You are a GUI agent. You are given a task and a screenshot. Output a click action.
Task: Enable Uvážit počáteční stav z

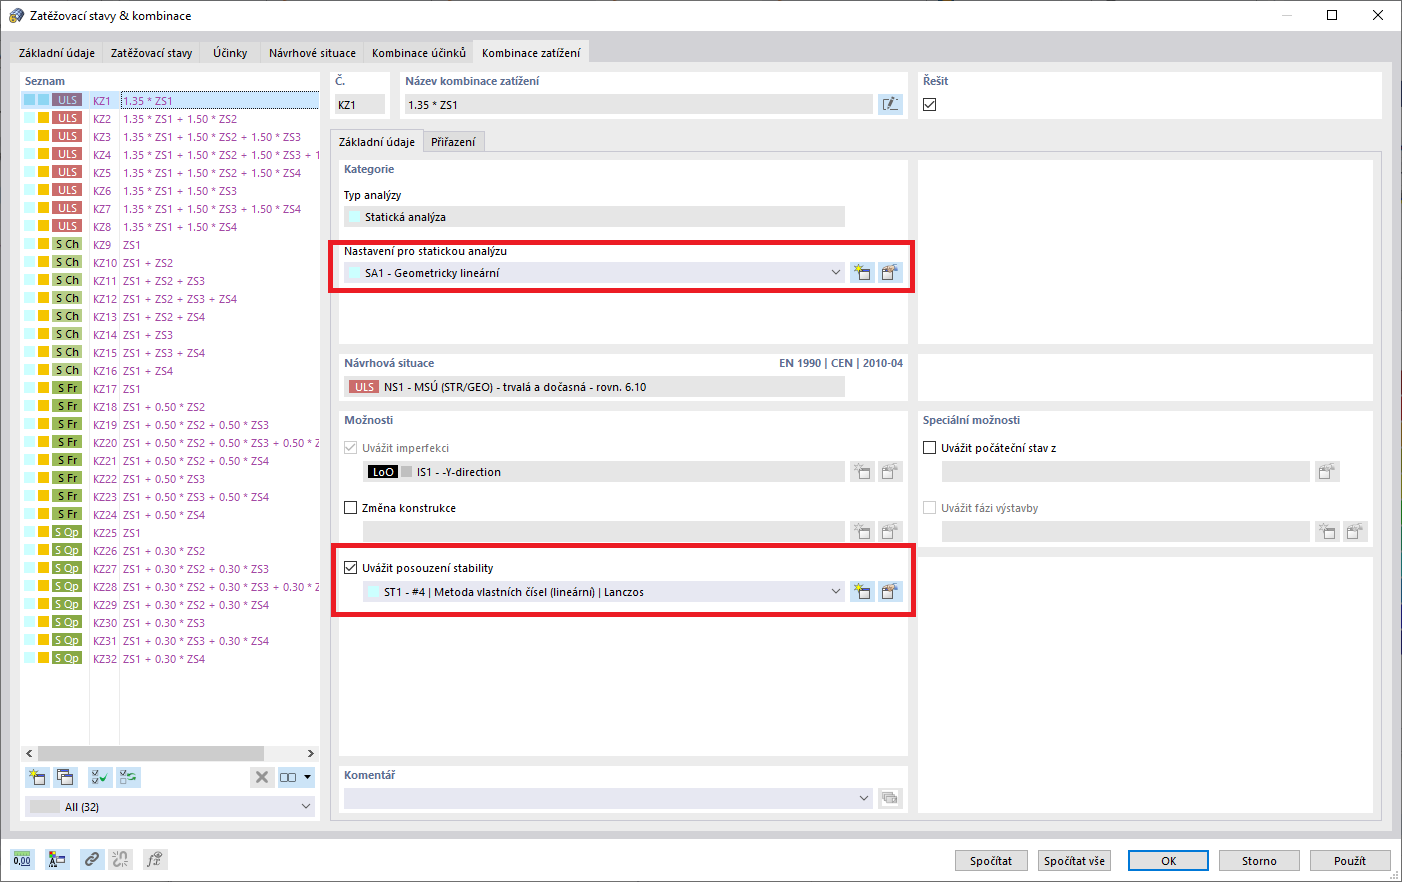click(928, 447)
